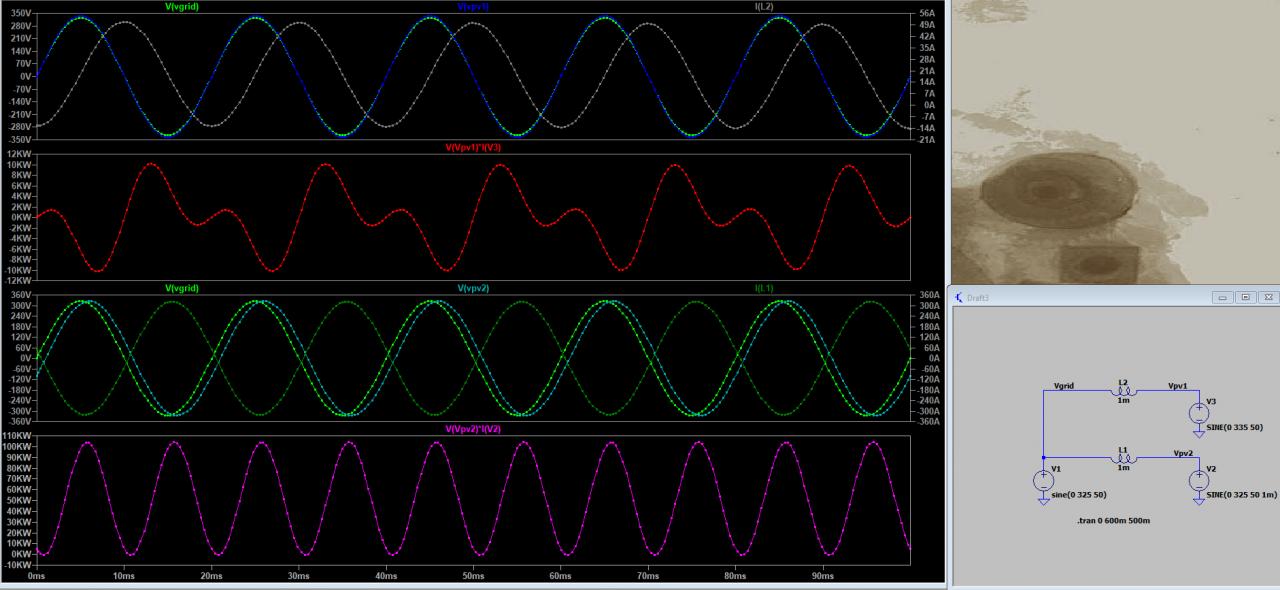Click the V(vpv1) trace label
The image size is (1280, 590).
tap(473, 6)
